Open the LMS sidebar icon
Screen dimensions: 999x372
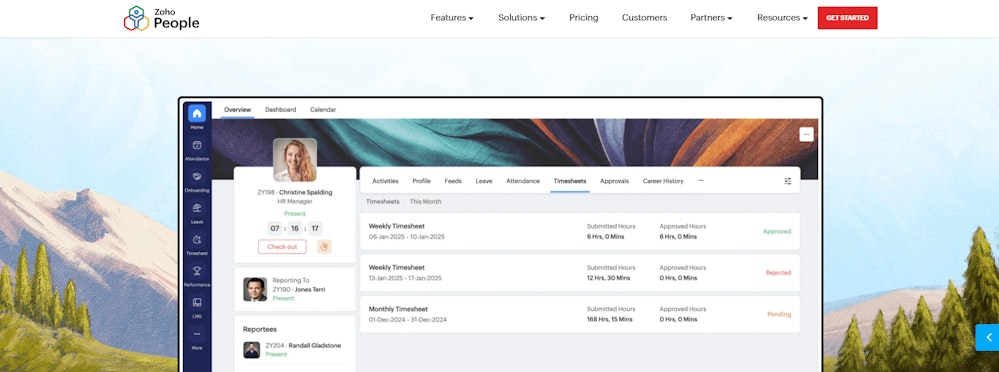197,303
